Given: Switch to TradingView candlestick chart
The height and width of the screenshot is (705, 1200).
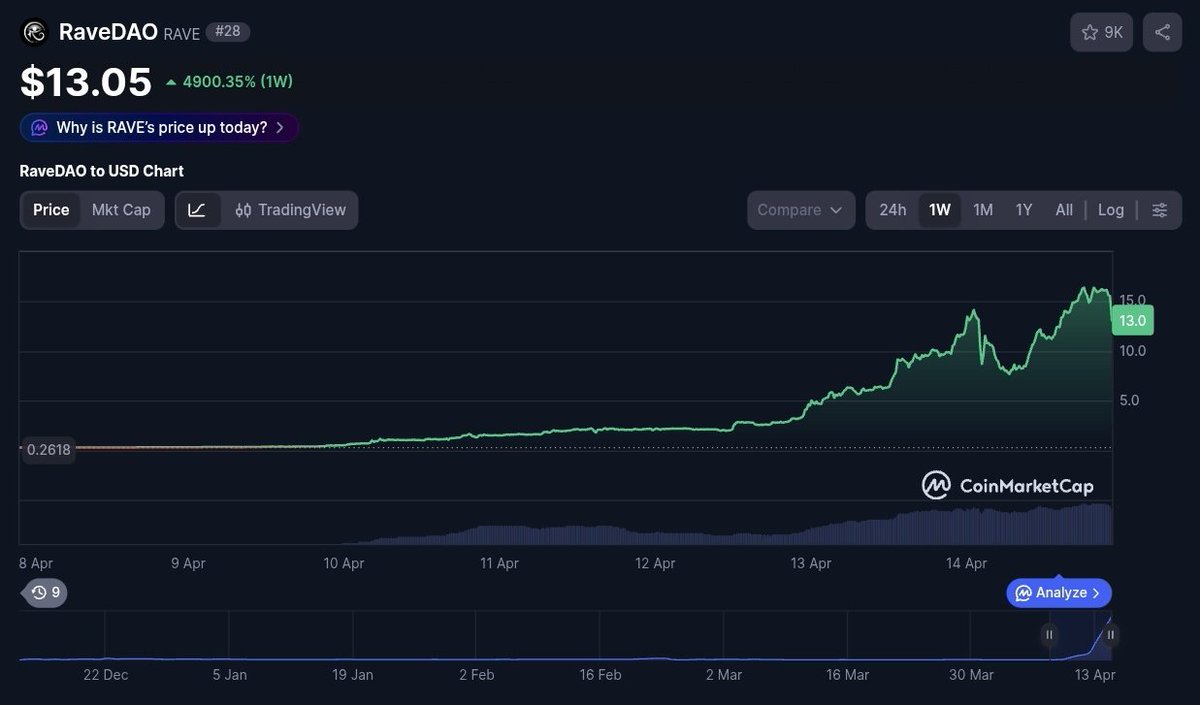Looking at the screenshot, I should click(291, 210).
